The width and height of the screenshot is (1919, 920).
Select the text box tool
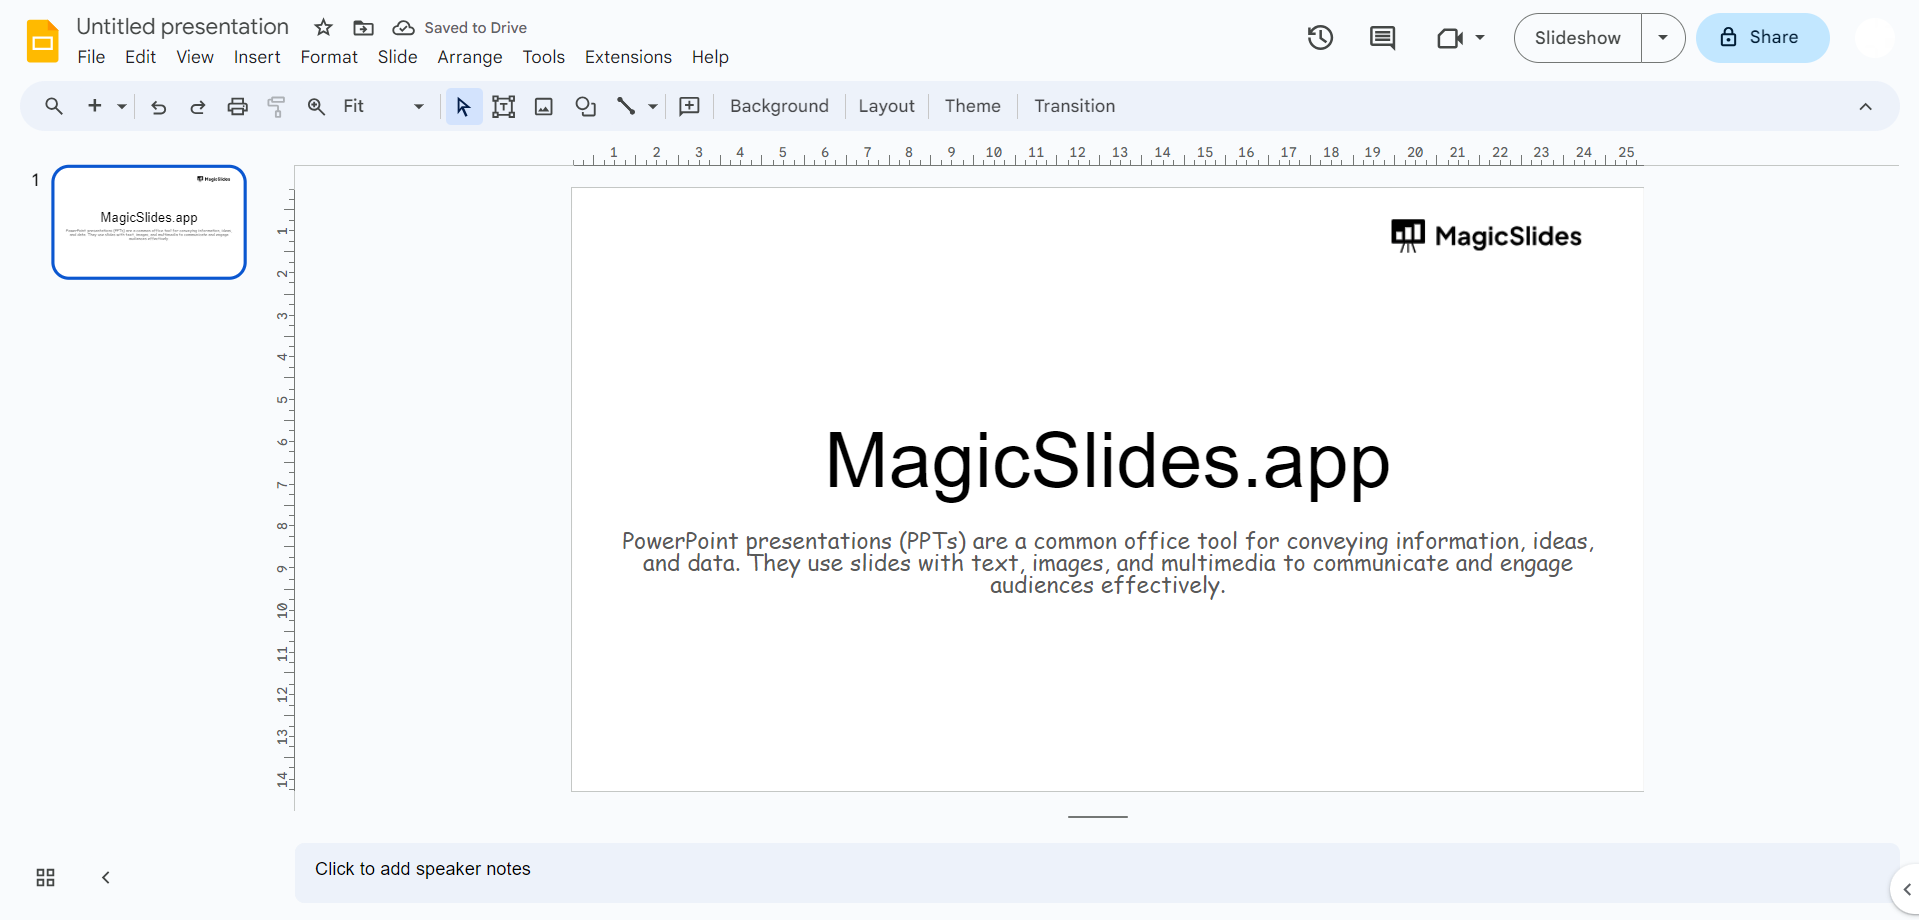(504, 107)
